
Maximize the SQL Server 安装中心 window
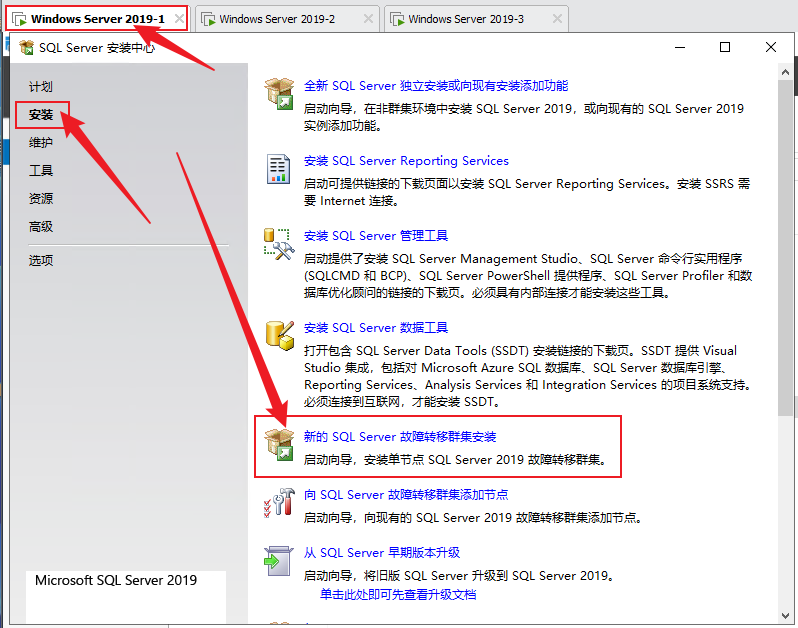pos(725,47)
